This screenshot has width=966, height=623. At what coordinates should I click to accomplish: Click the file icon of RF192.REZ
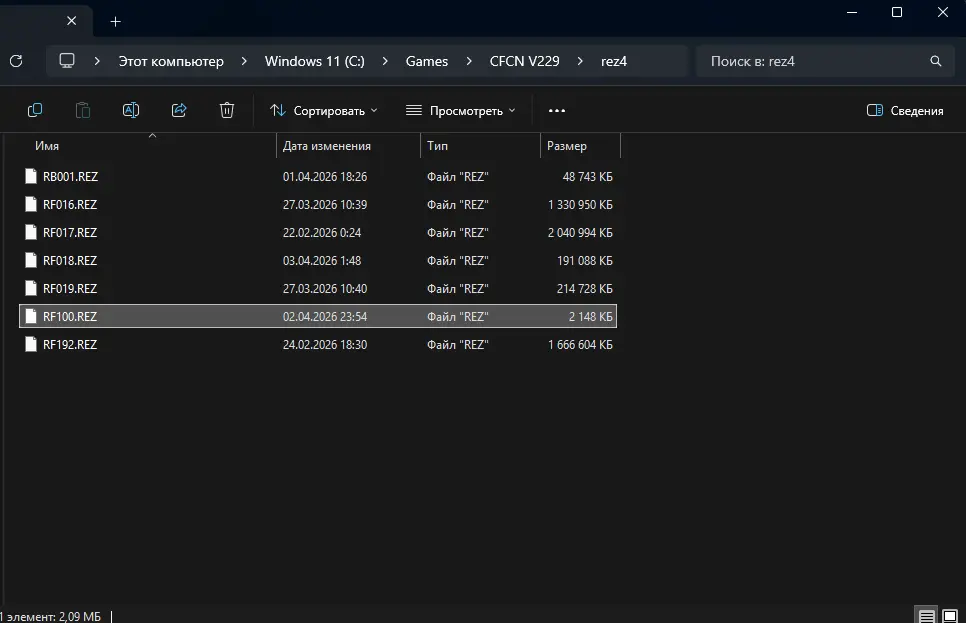[x=31, y=344]
